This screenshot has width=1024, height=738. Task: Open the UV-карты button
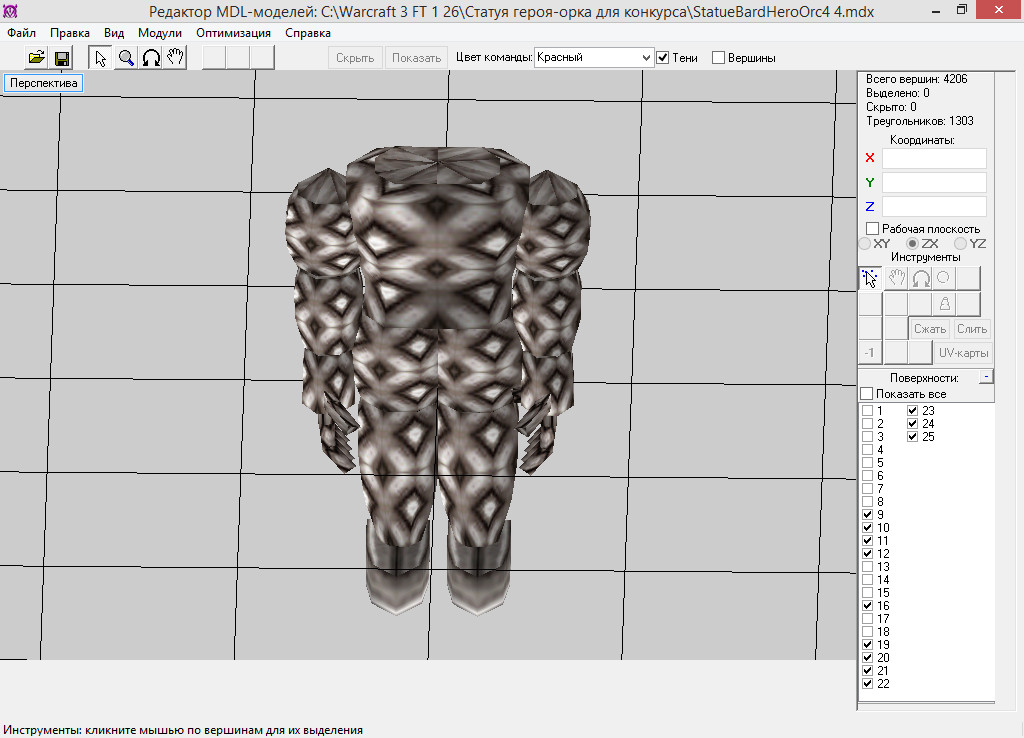pyautogui.click(x=963, y=353)
